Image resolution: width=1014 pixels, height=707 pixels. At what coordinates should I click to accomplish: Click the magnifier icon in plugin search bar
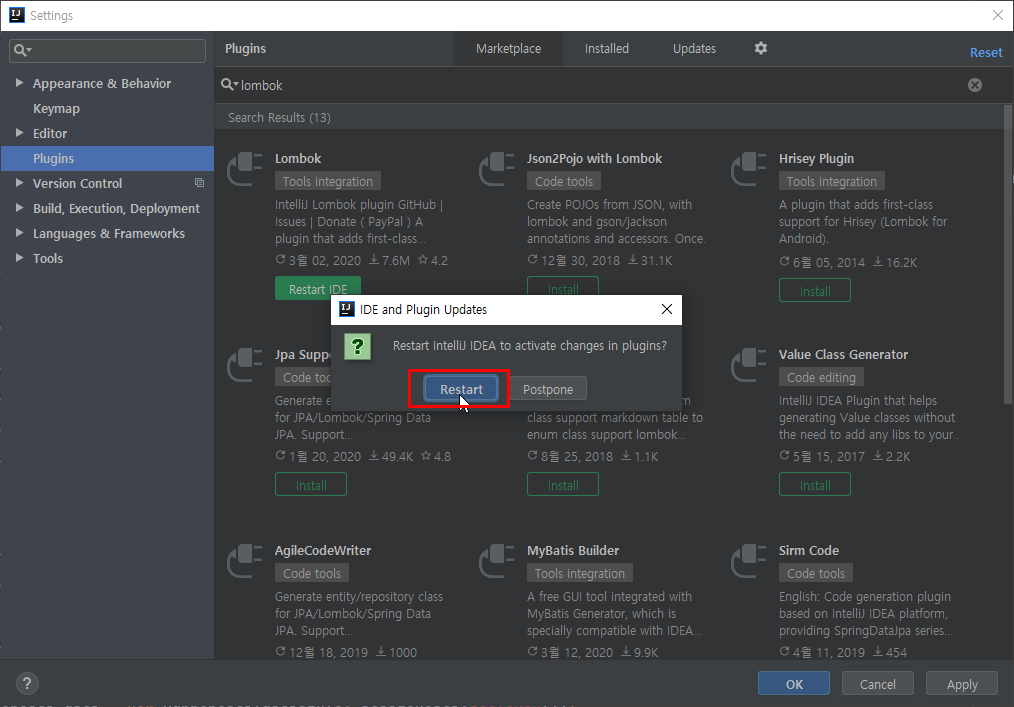tap(230, 85)
